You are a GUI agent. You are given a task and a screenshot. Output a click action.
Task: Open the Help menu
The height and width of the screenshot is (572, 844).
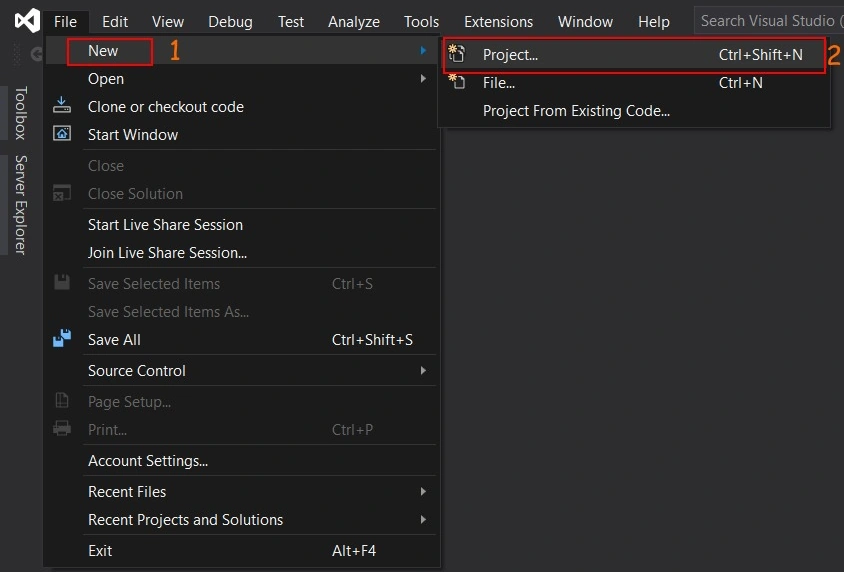653,22
